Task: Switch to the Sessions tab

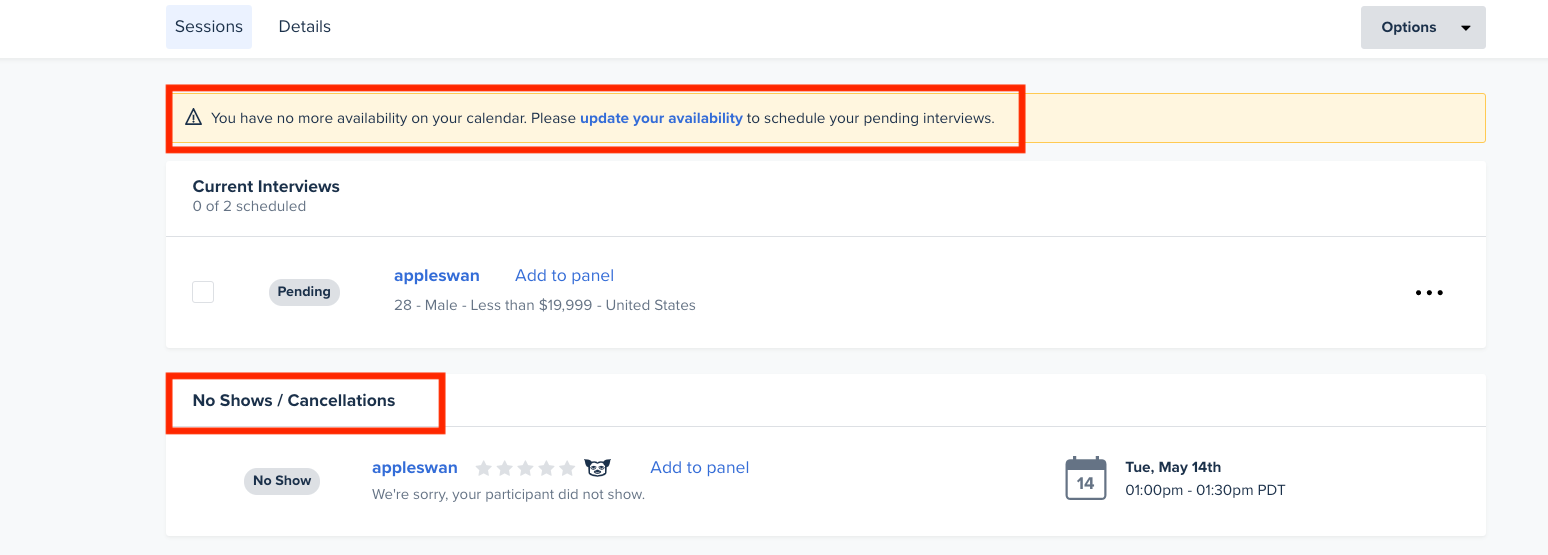Action: [x=209, y=27]
